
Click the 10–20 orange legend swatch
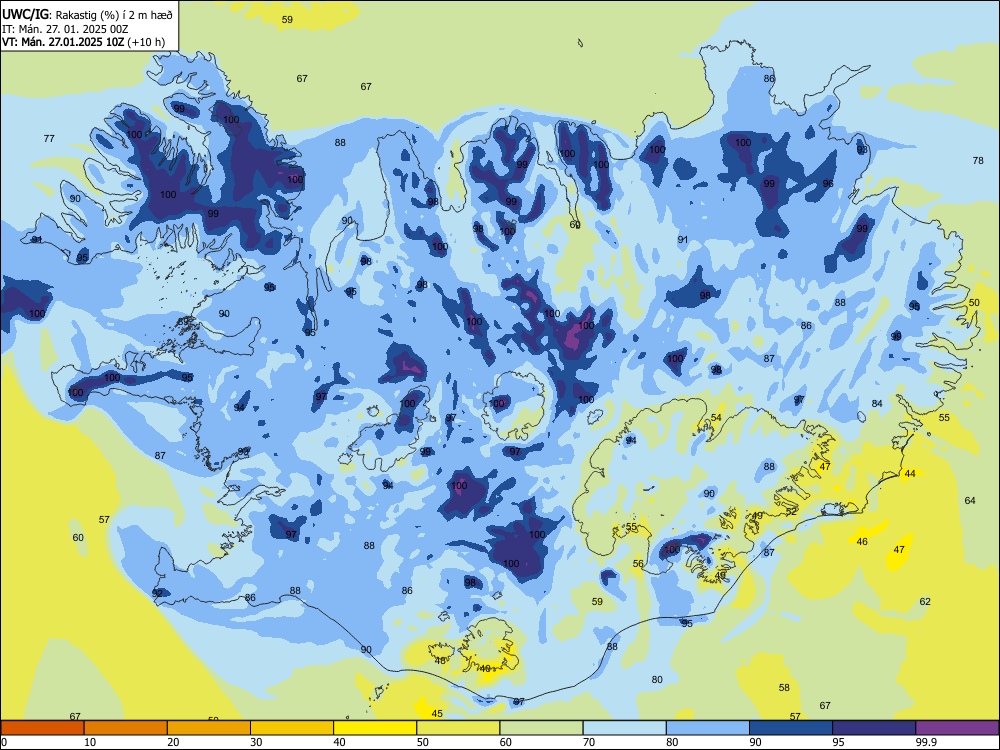coord(126,728)
